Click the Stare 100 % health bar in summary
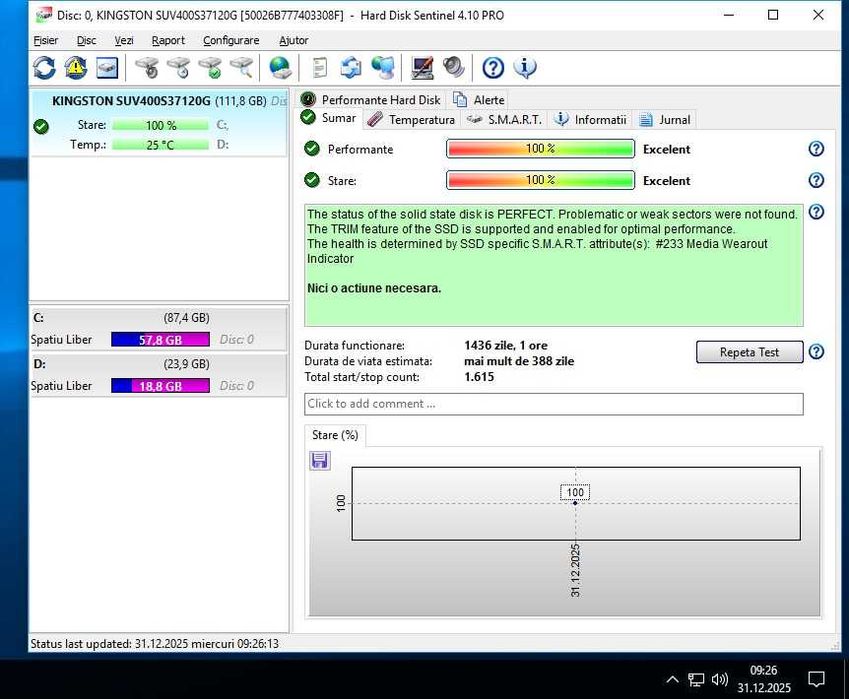The width and height of the screenshot is (849, 699). [x=540, y=180]
